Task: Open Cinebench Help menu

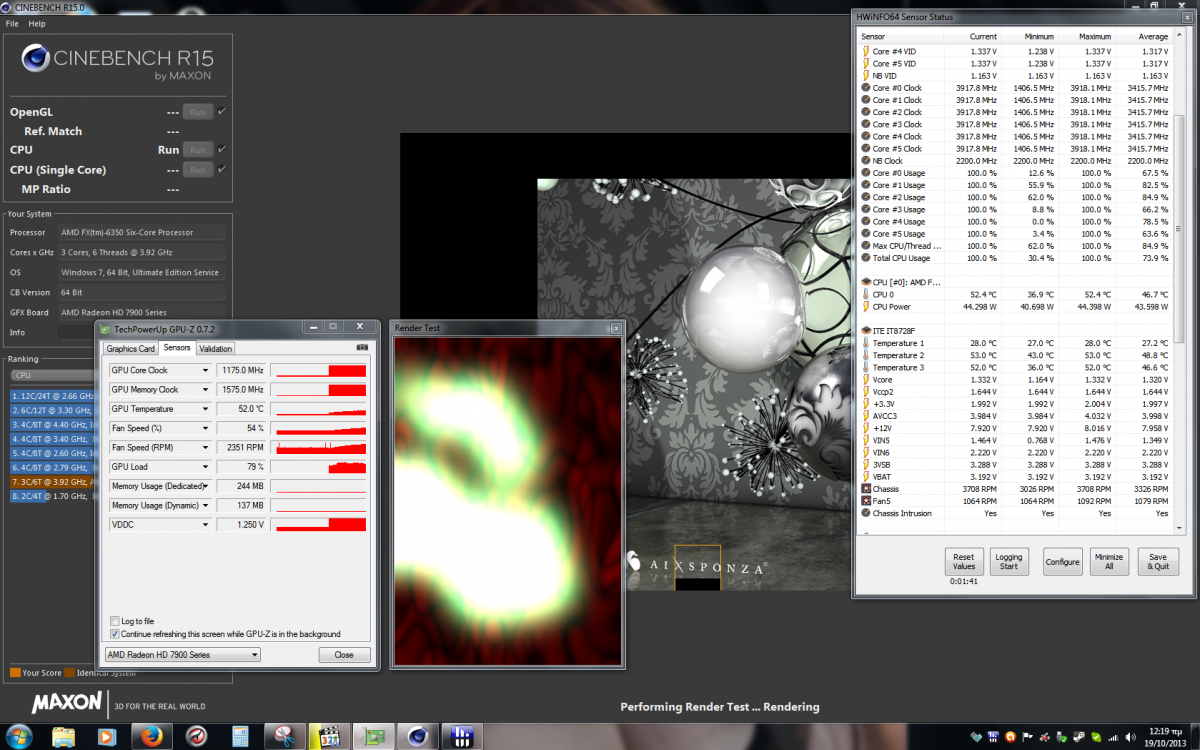Action: pyautogui.click(x=37, y=23)
